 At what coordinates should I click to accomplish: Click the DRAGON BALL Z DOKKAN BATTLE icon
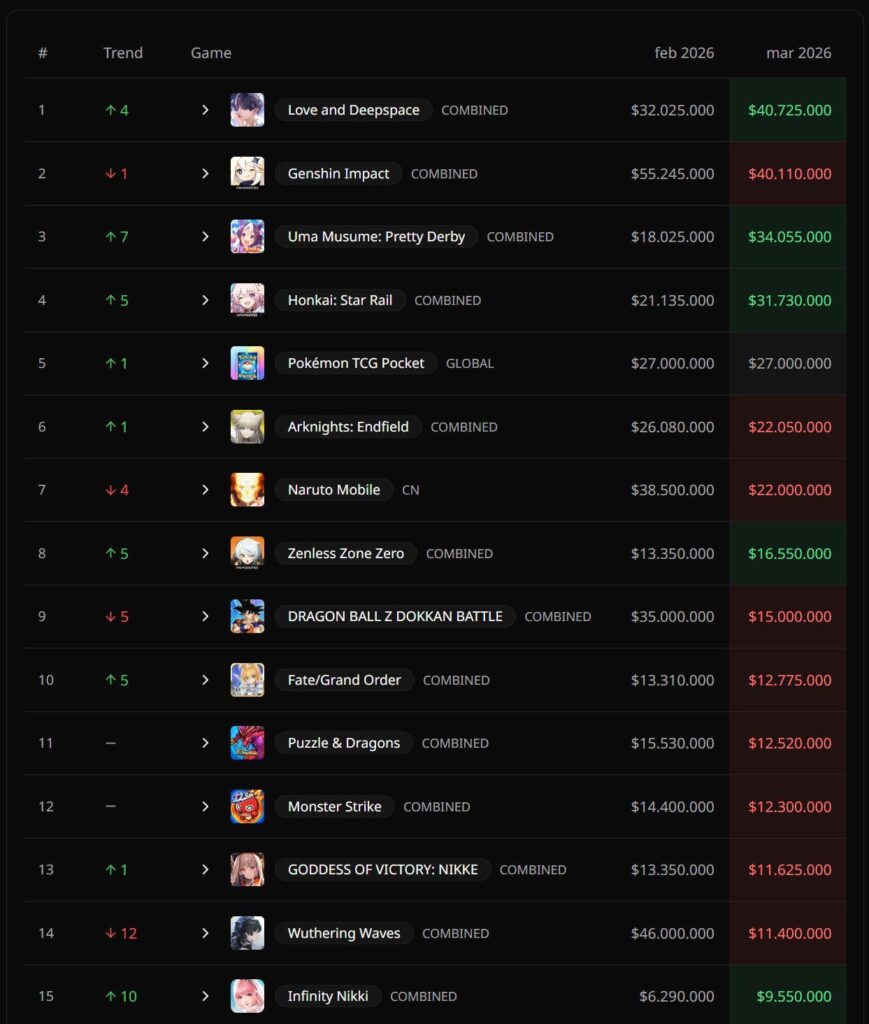(247, 616)
